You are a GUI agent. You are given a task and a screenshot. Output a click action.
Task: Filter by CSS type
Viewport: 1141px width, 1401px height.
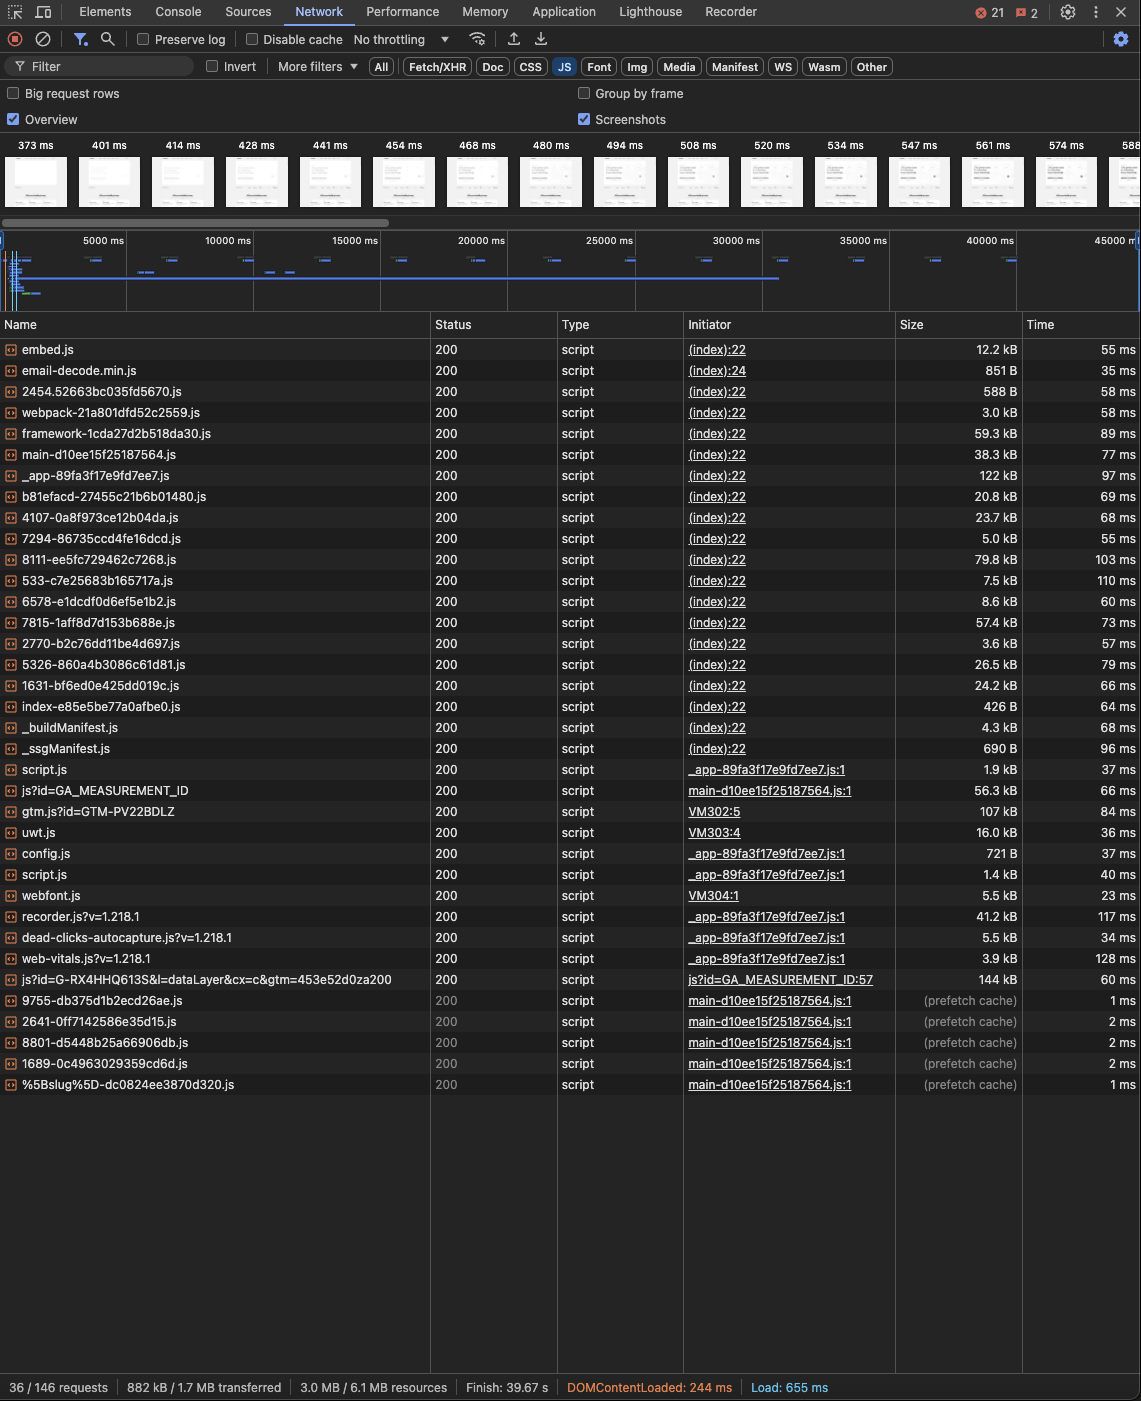point(531,67)
